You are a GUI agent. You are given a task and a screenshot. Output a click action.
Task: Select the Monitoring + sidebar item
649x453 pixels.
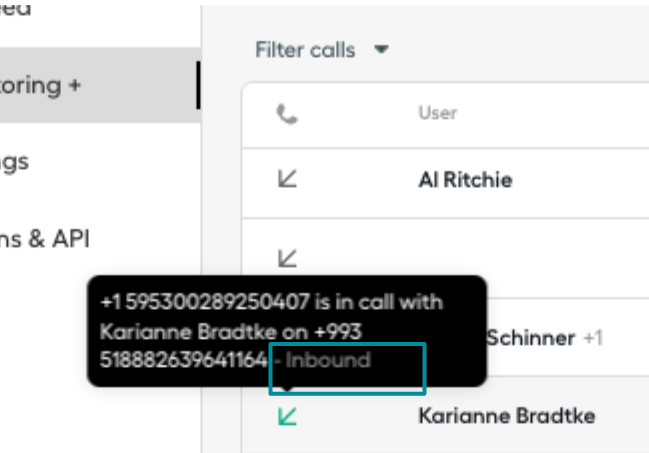100,85
